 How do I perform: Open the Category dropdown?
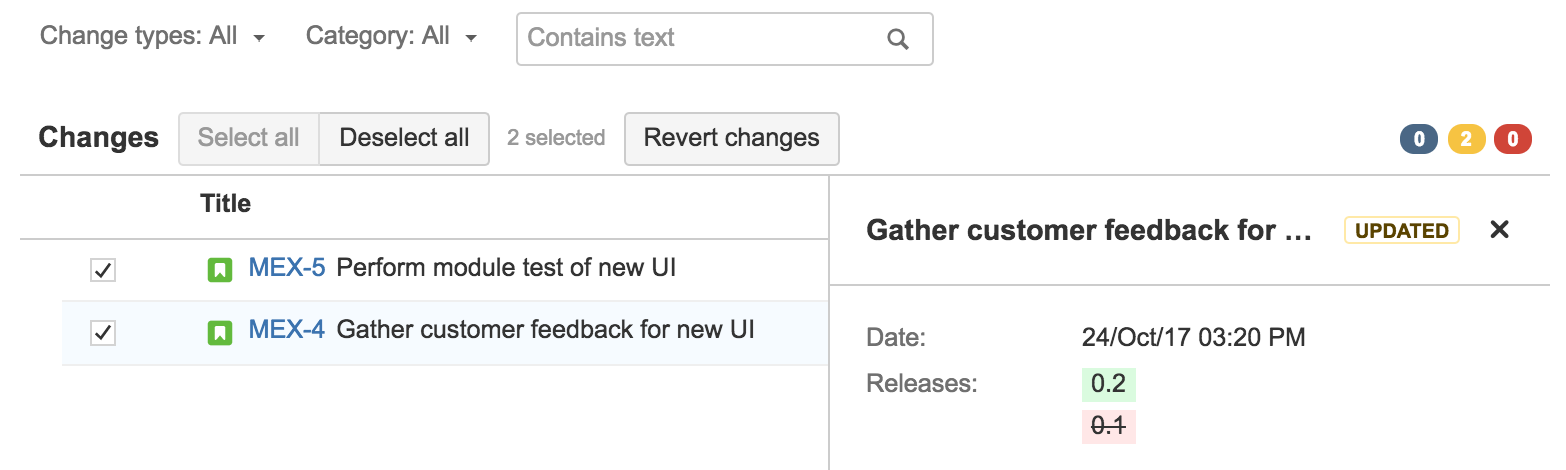[x=391, y=37]
